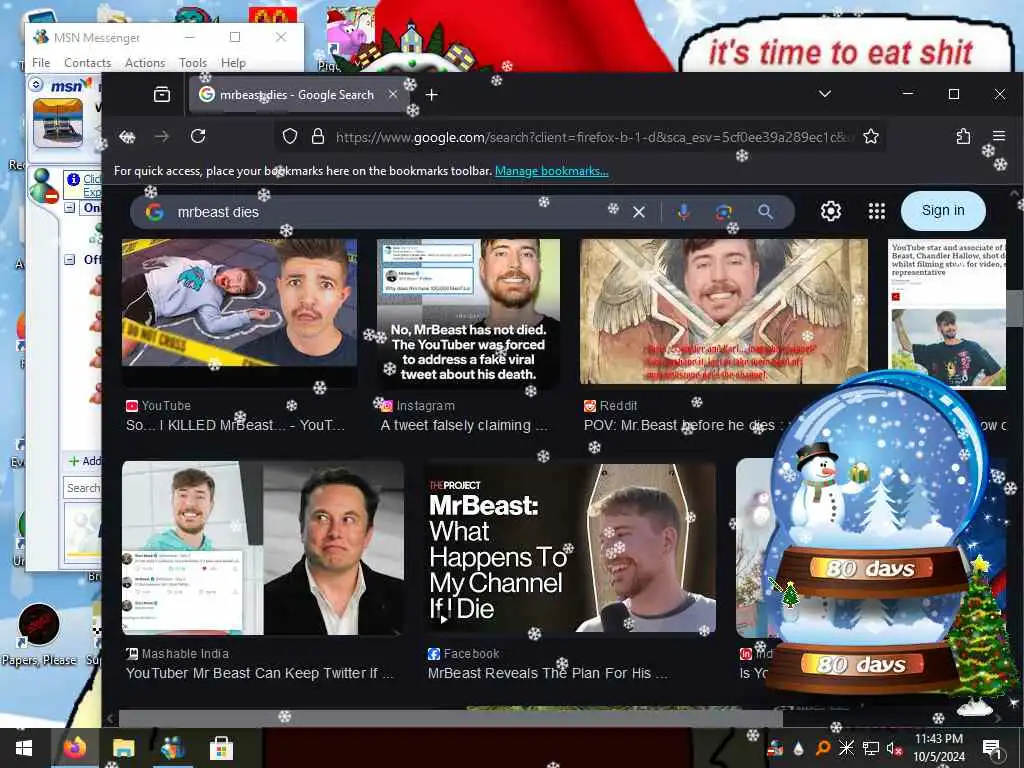This screenshot has width=1024, height=768.
Task: Open MSN Messenger Tools menu
Action: [x=193, y=63]
